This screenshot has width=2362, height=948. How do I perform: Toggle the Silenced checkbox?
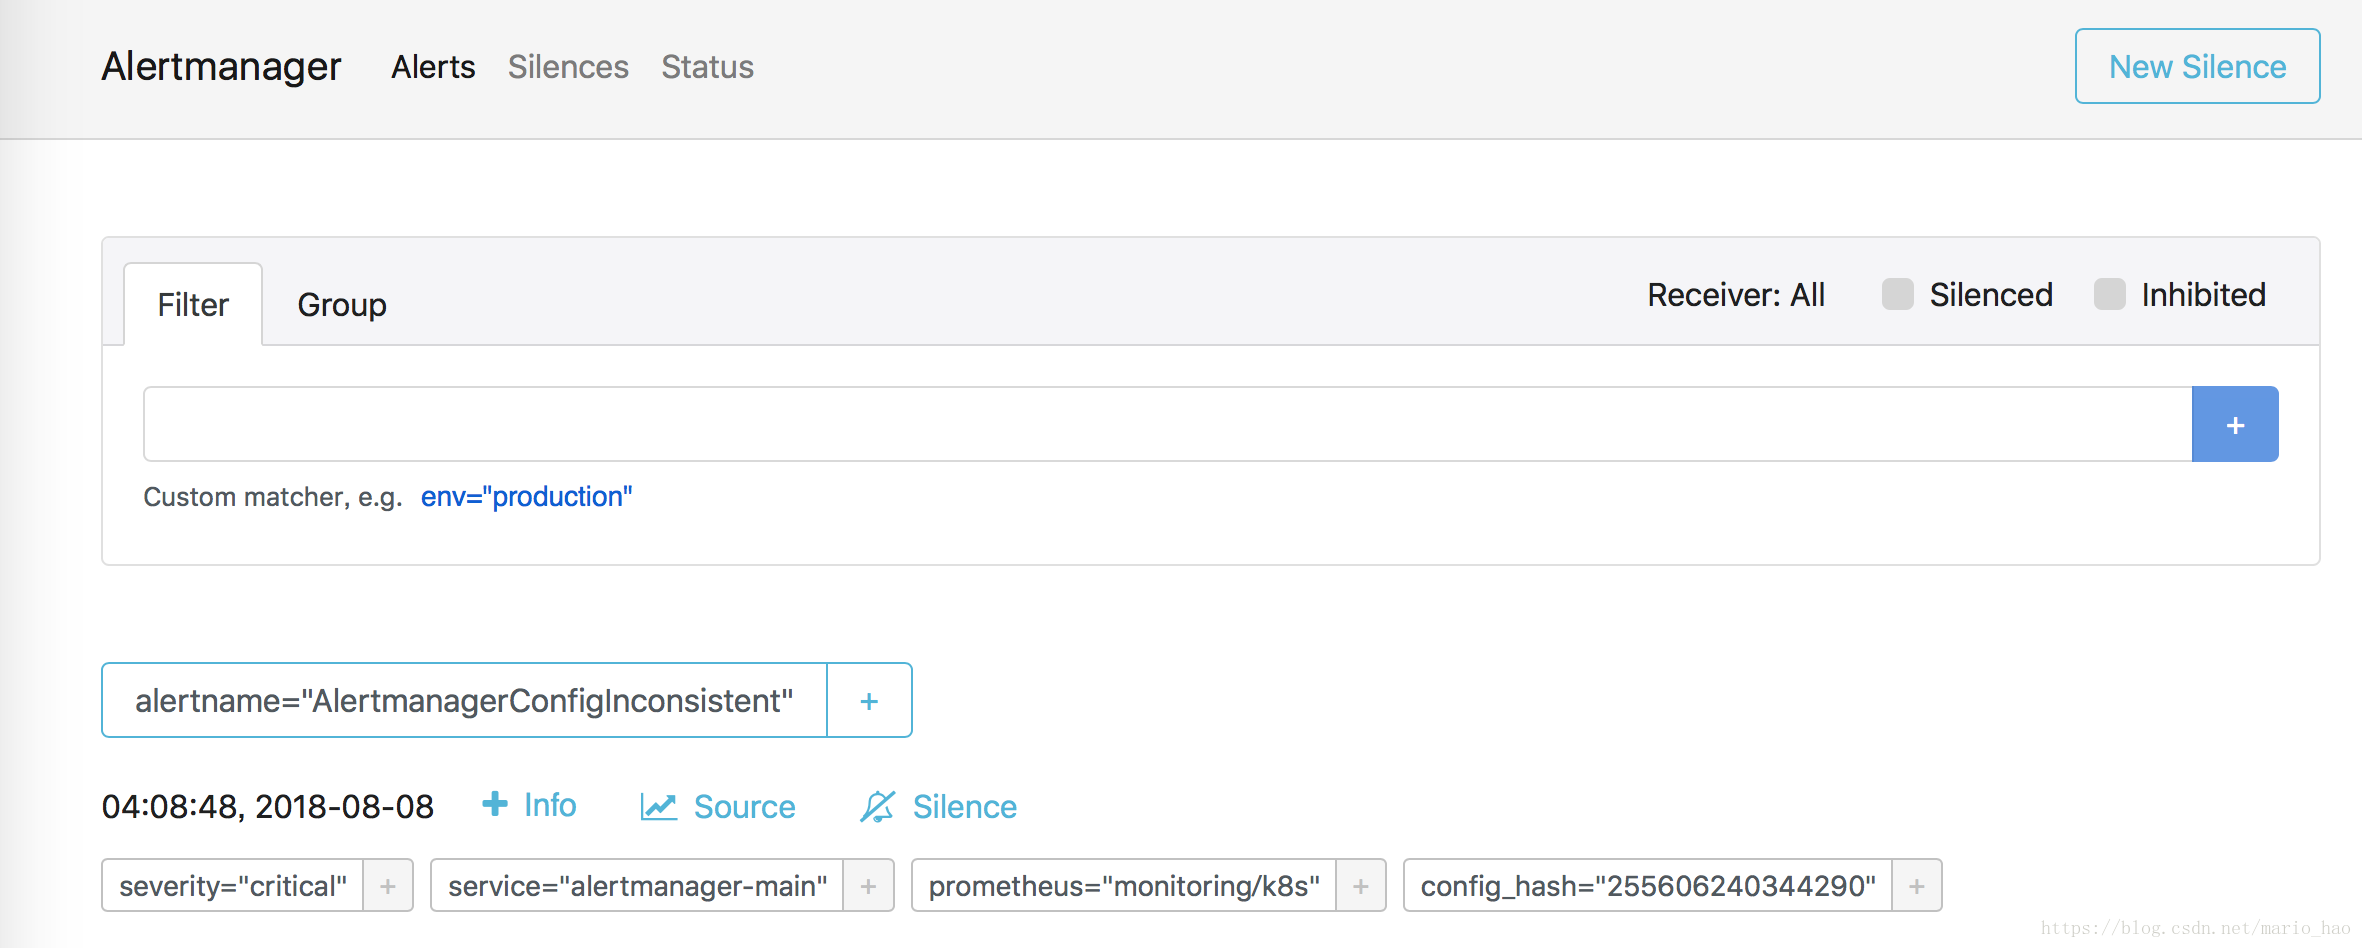pyautogui.click(x=1897, y=295)
